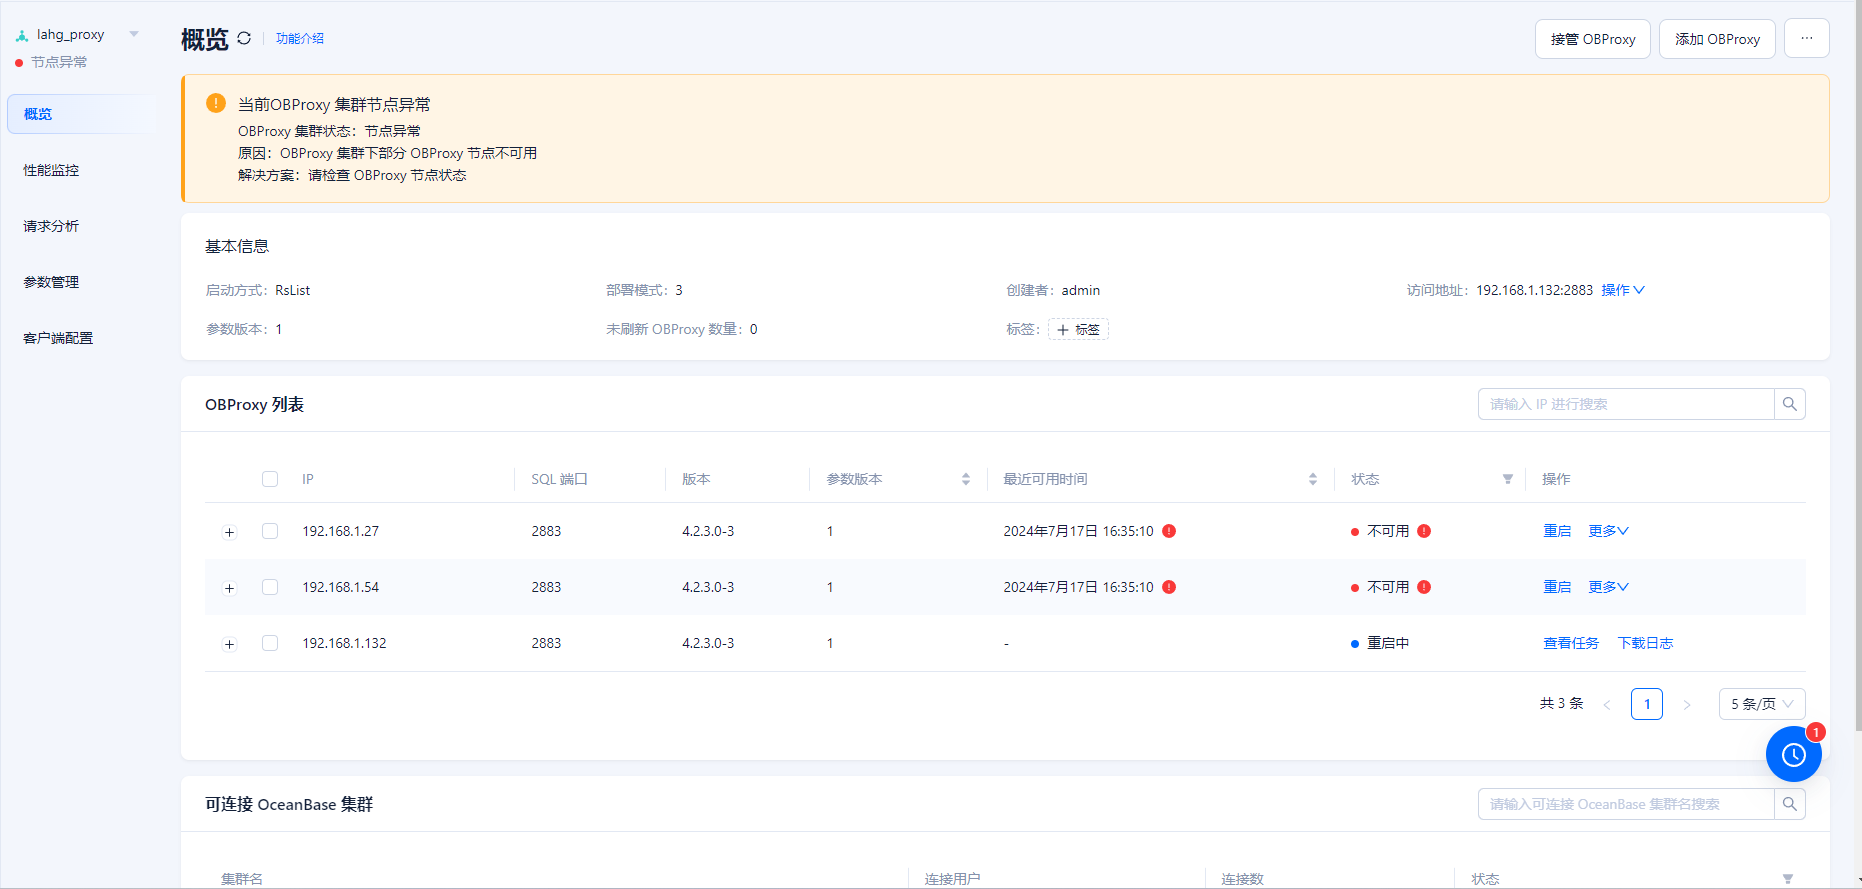Expand row details for 192.168.1.132
The image size is (1862, 889).
(229, 644)
